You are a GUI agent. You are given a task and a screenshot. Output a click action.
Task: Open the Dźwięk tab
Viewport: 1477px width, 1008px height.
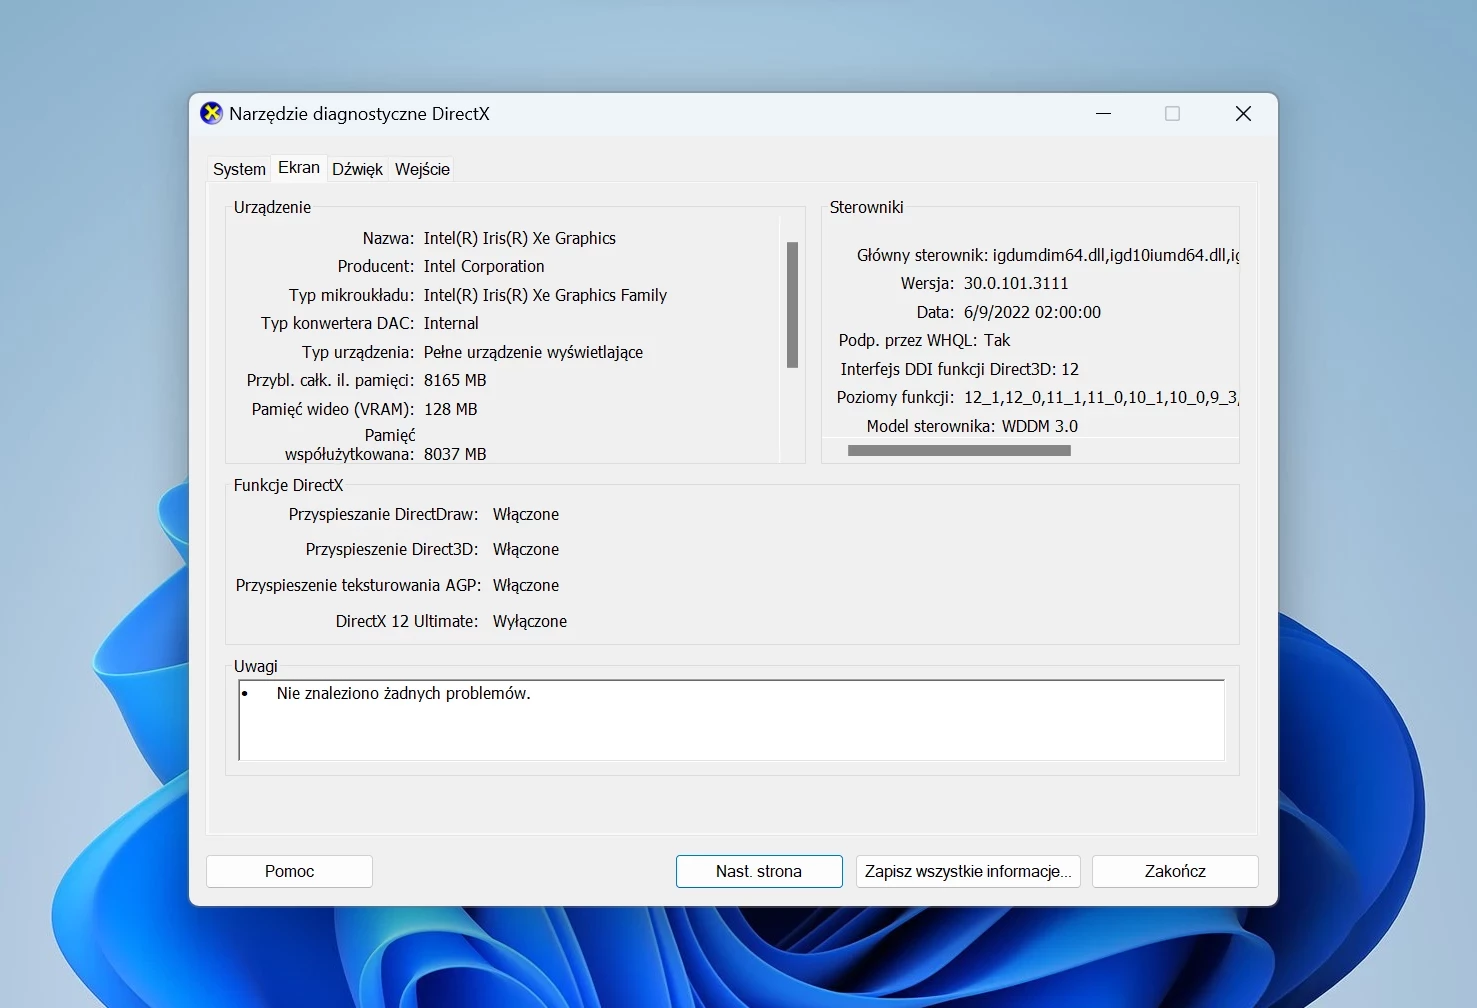[x=357, y=169]
